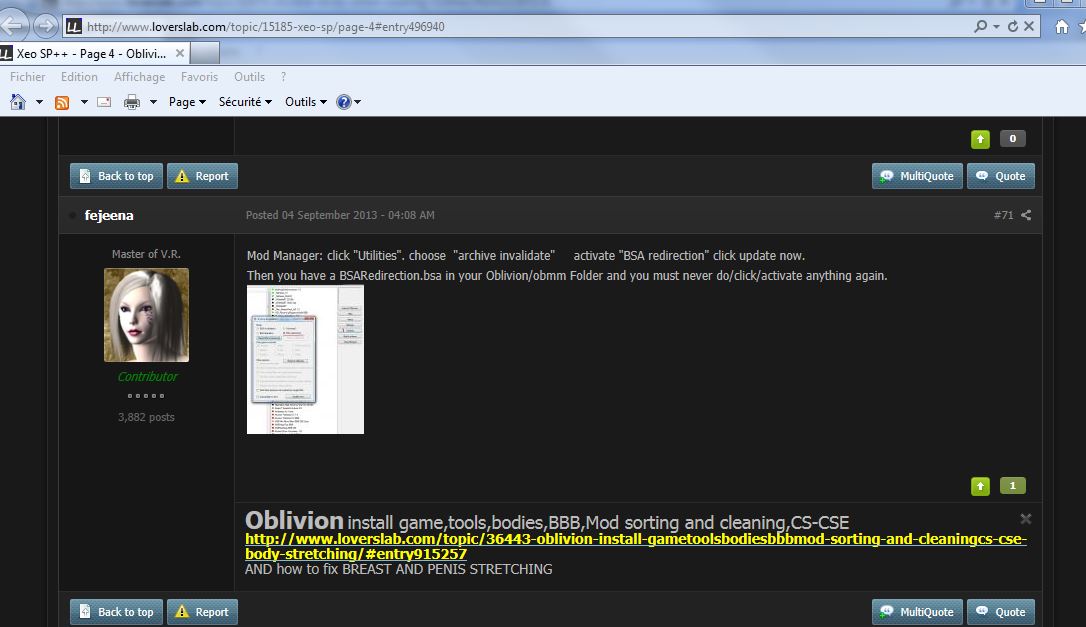Click the address bar URL field
1086x627 pixels.
click(500, 27)
